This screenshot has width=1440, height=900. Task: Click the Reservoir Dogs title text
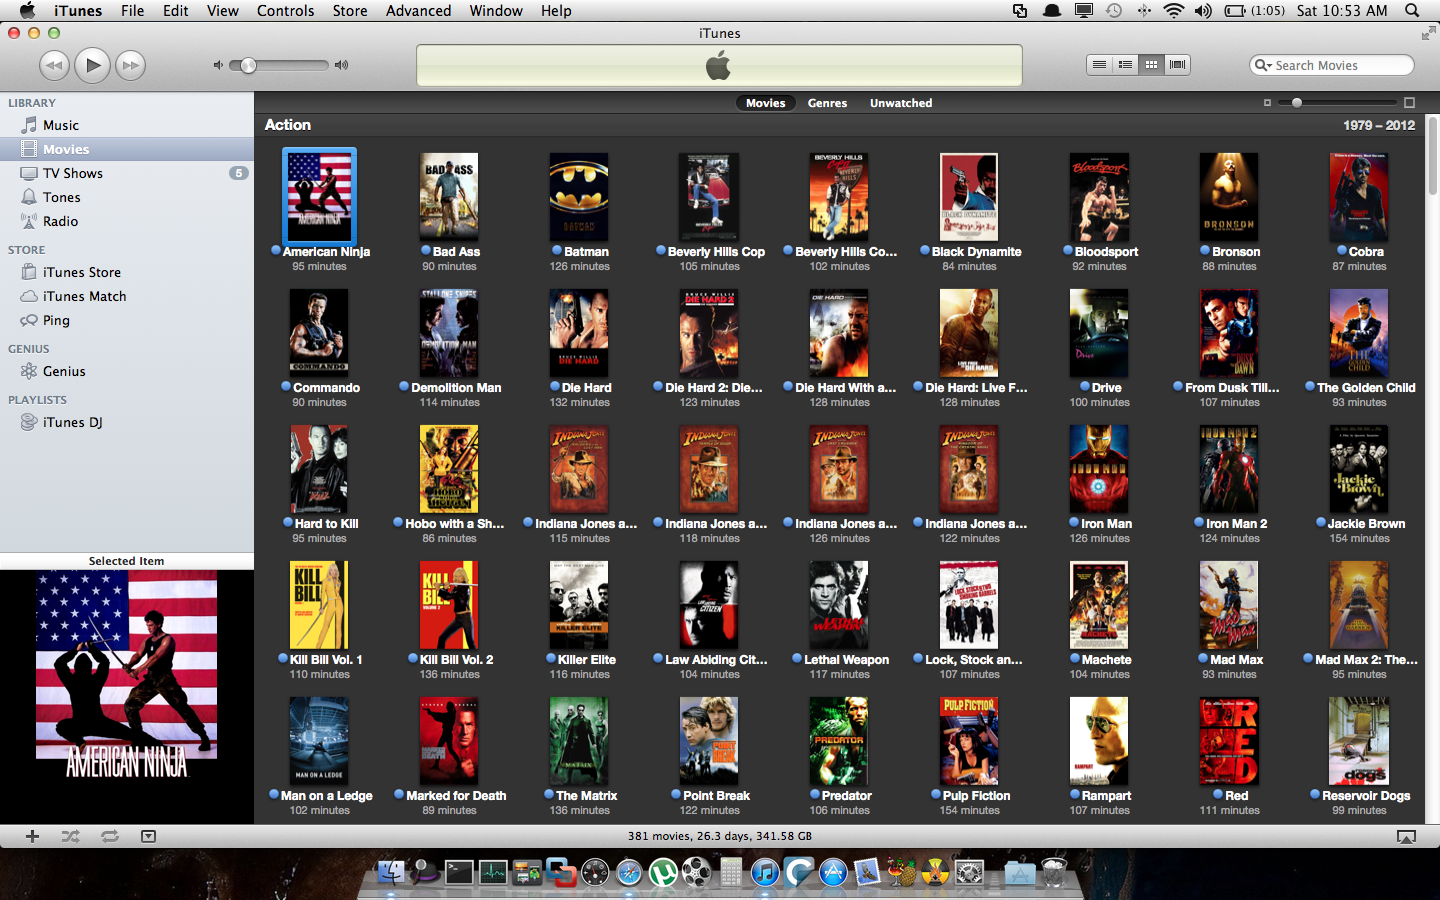[x=1366, y=796]
